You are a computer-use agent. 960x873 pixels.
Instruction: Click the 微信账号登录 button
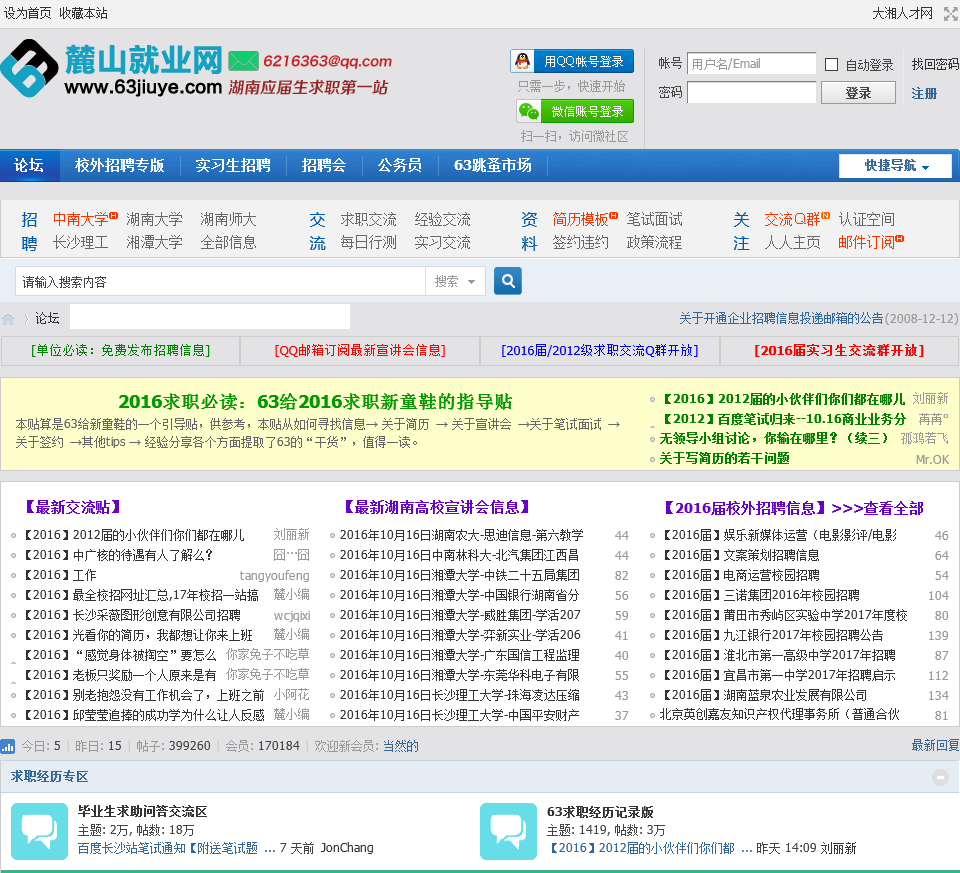pyautogui.click(x=575, y=111)
